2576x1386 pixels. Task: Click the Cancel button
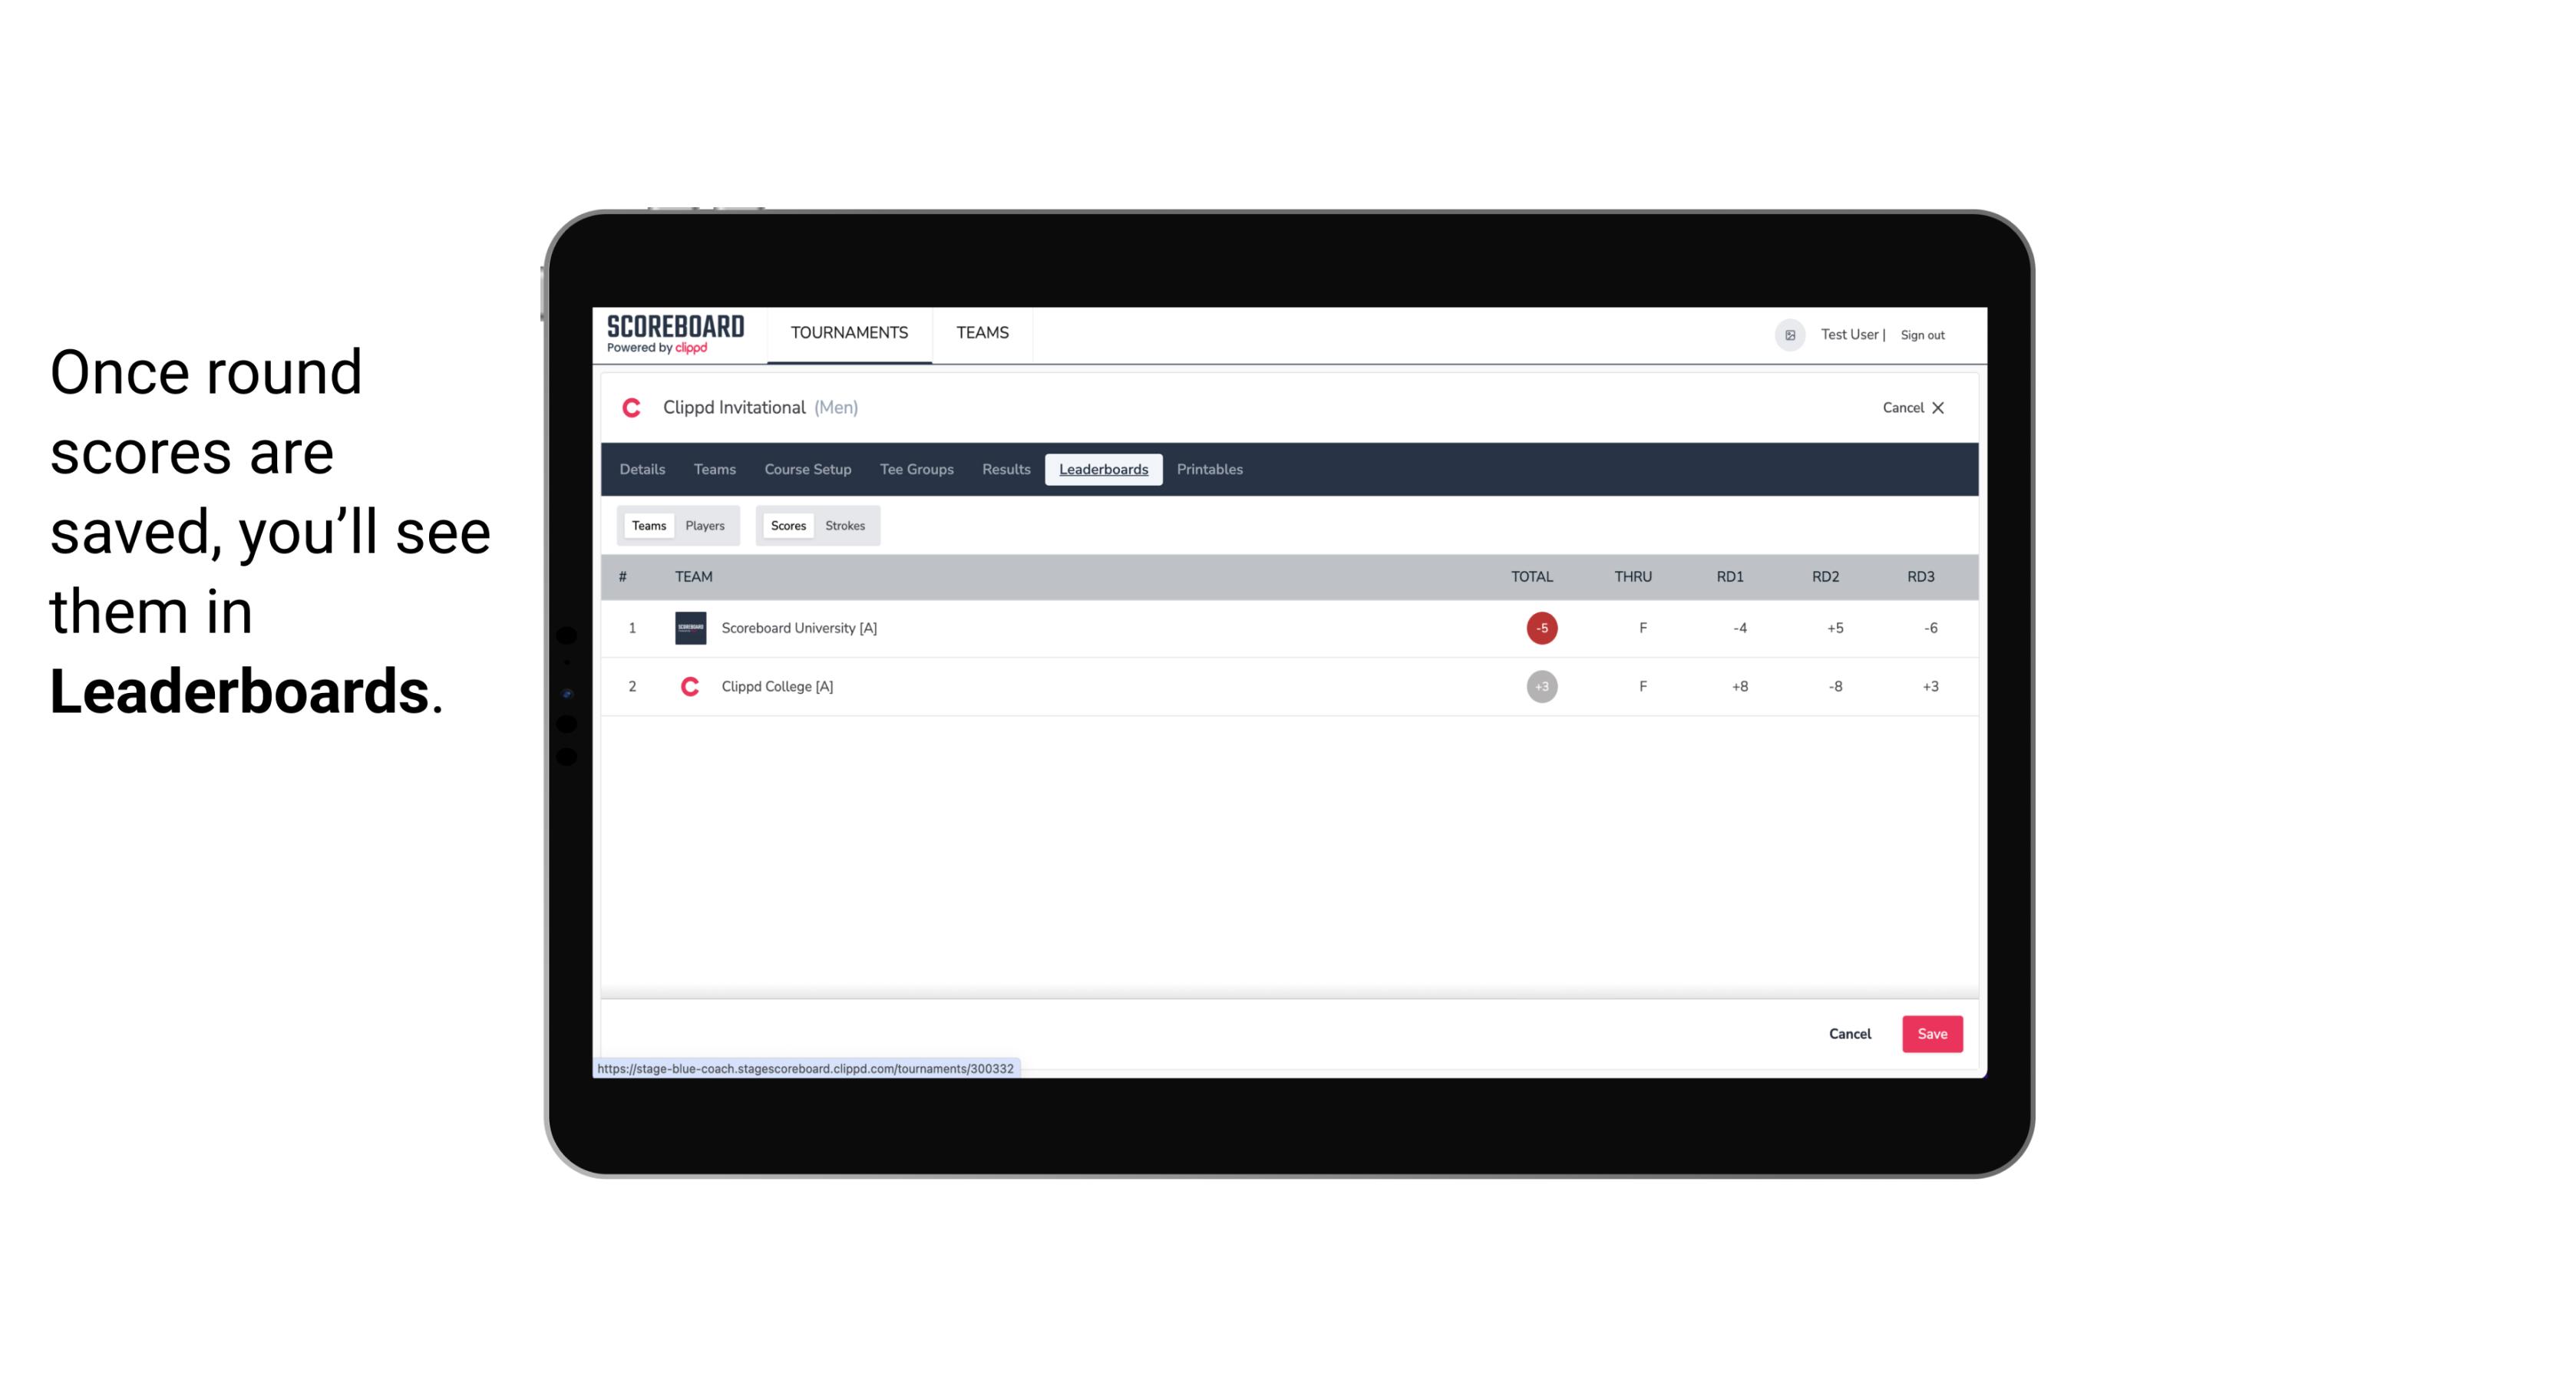[x=1849, y=1033]
